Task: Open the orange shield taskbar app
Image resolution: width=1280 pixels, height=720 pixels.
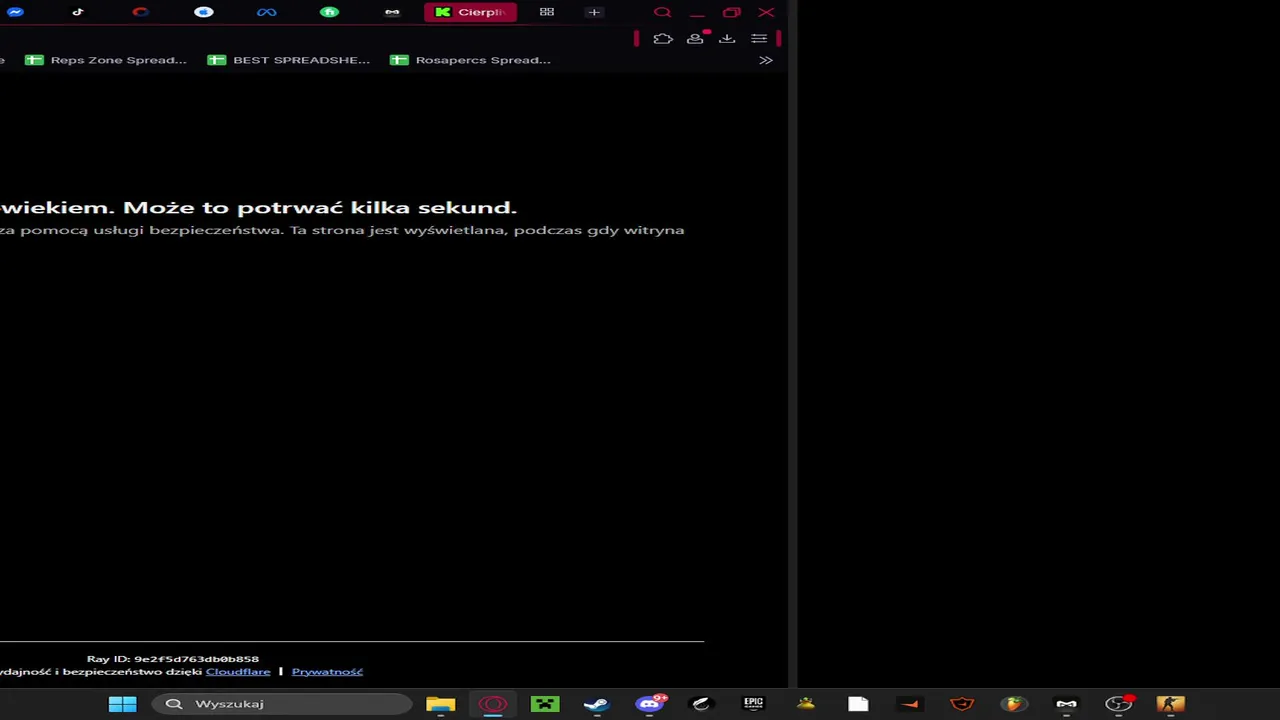Action: pyautogui.click(x=962, y=704)
